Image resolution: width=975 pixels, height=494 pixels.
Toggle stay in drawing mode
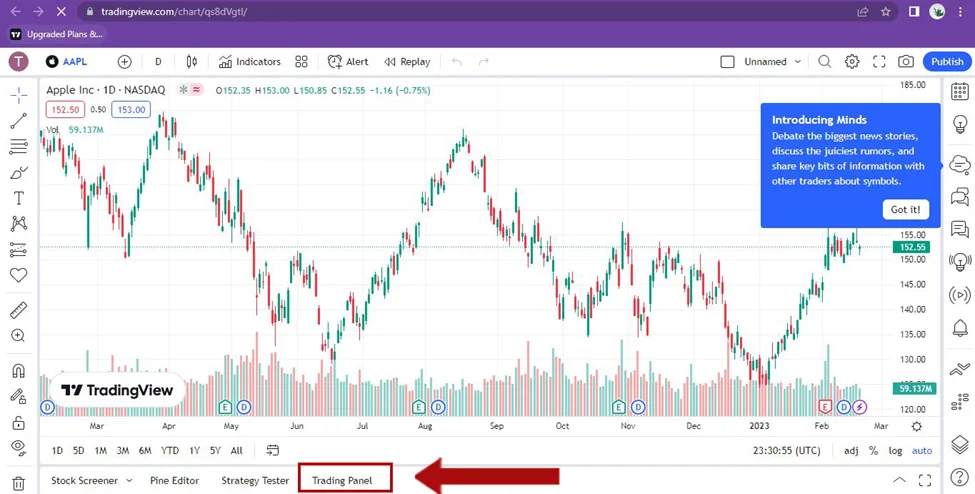(19, 396)
